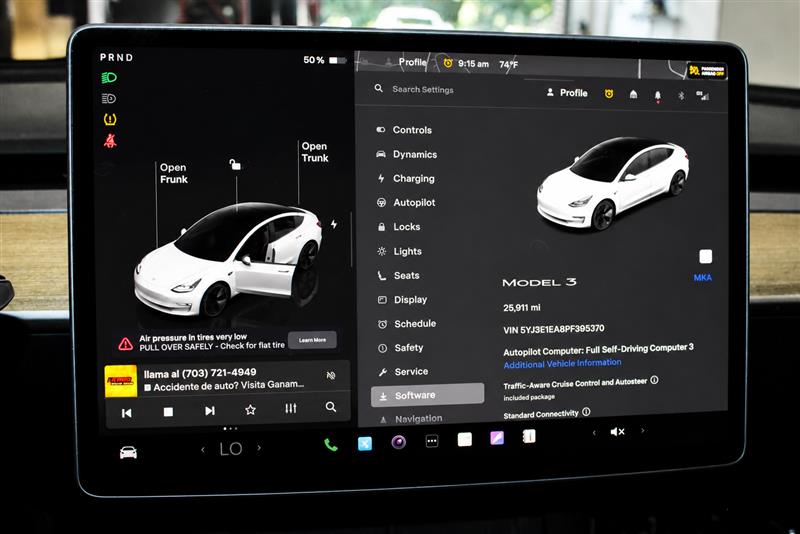
Task: Click the MKA vehicle name link
Action: point(702,277)
